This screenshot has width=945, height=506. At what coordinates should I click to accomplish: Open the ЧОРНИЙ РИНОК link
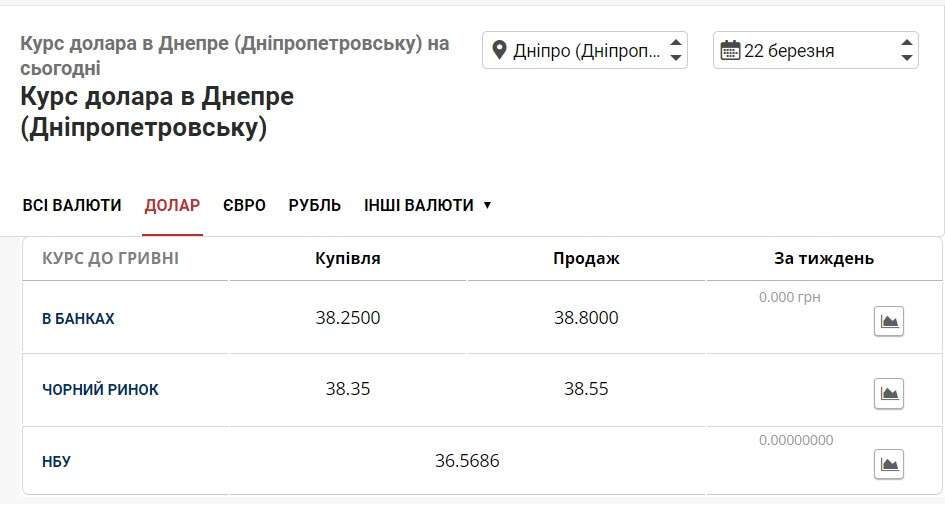point(100,390)
